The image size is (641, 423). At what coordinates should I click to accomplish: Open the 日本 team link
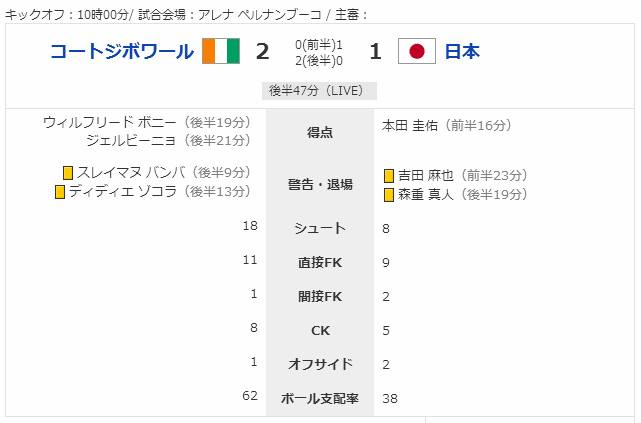(x=462, y=51)
